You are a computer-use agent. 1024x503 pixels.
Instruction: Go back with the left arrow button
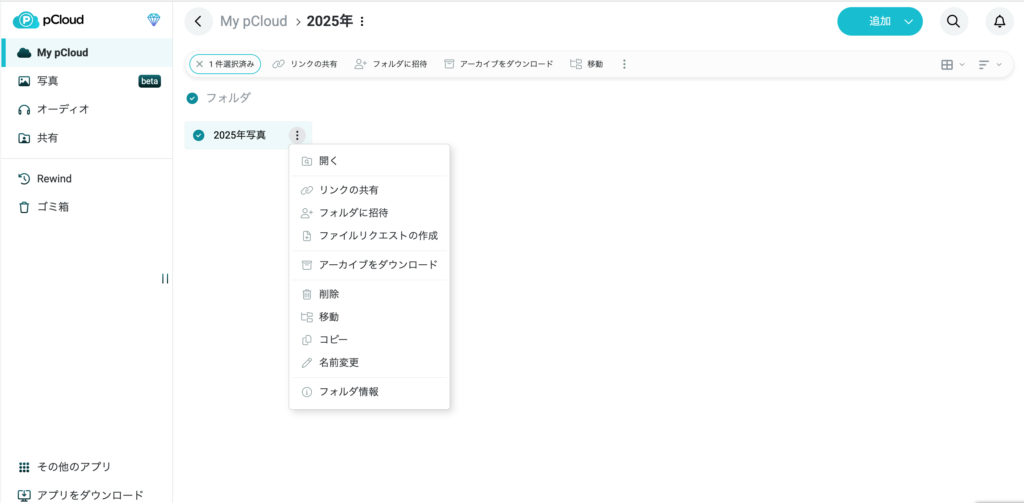coord(199,21)
